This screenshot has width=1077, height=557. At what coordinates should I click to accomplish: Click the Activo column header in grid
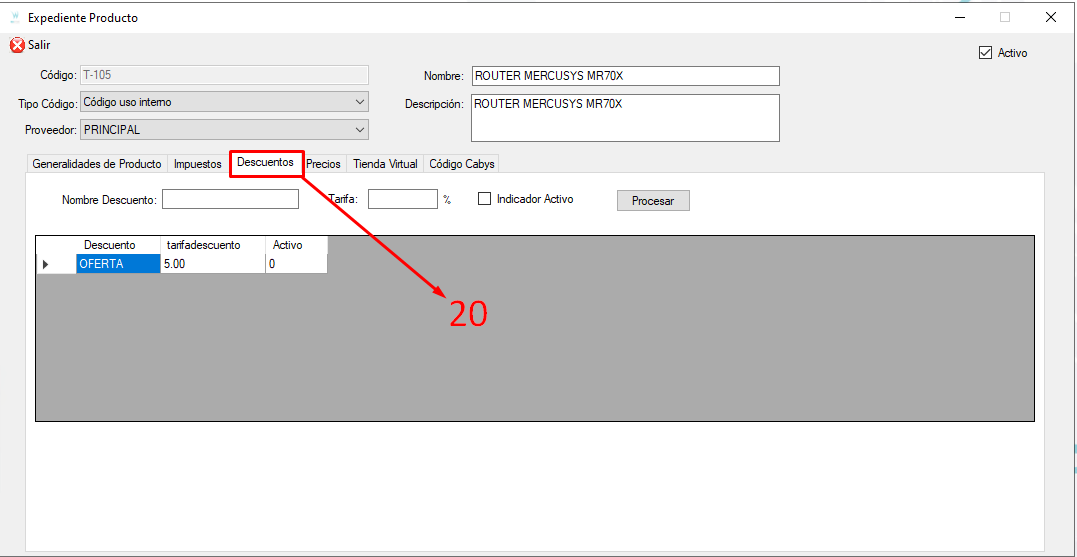pyautogui.click(x=296, y=245)
